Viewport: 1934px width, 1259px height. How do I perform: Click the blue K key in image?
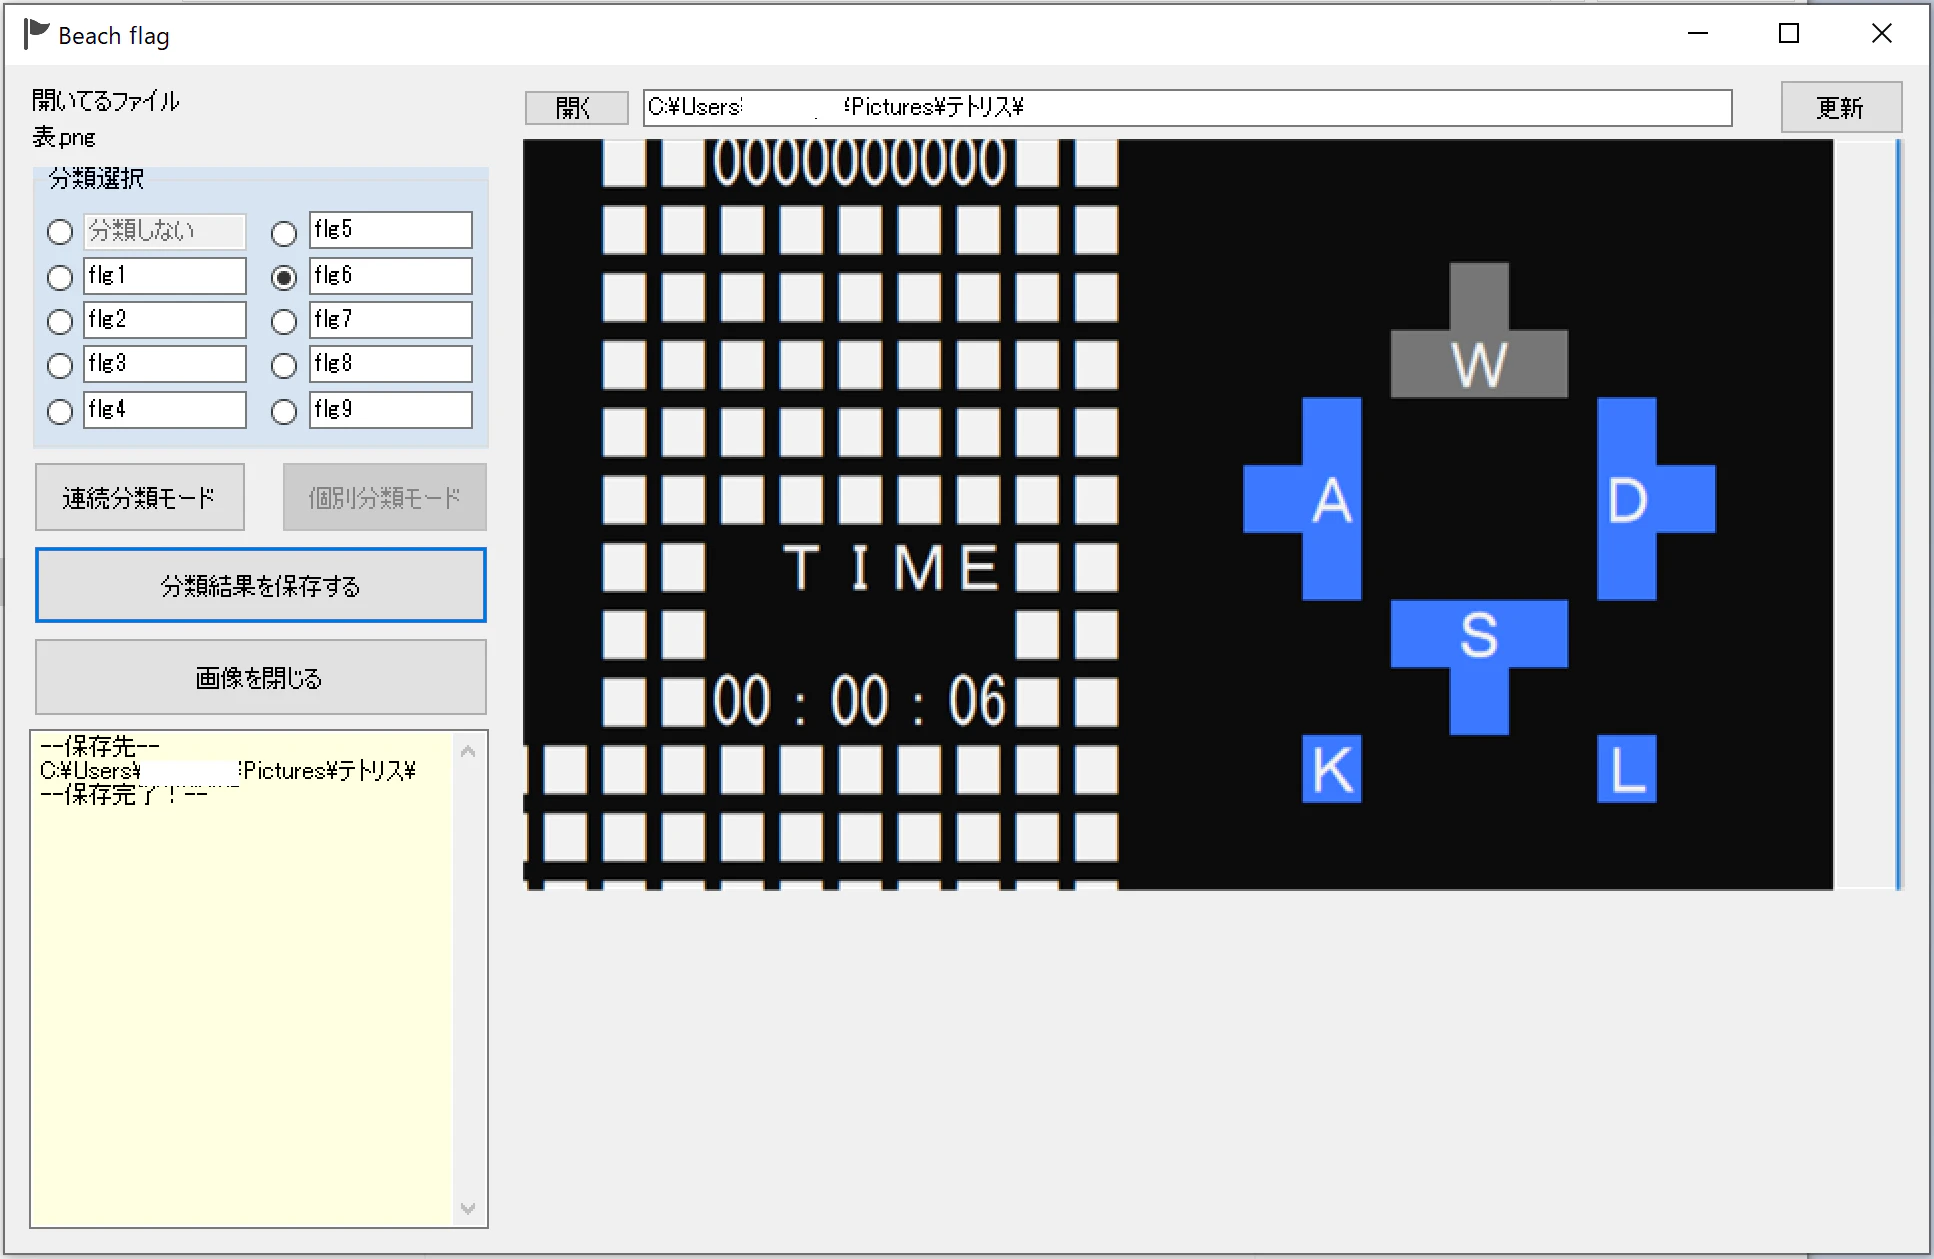coord(1331,769)
